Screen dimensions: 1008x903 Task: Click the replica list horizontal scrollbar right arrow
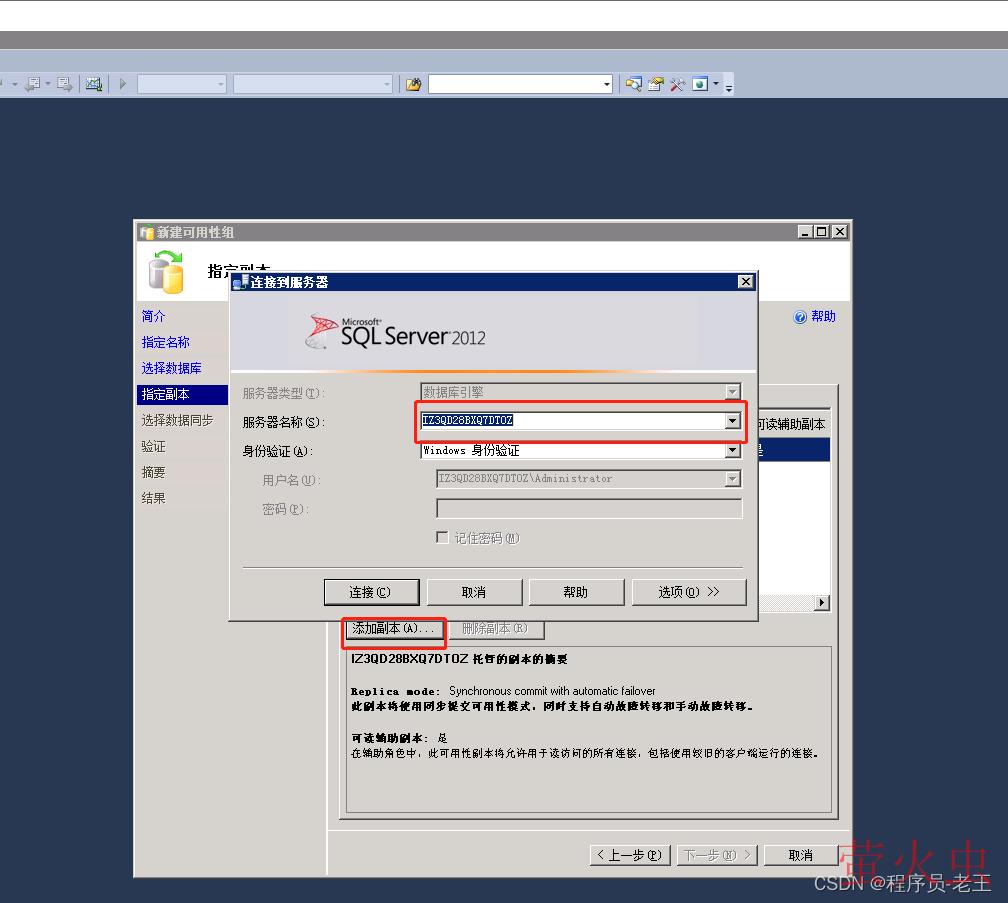point(822,603)
